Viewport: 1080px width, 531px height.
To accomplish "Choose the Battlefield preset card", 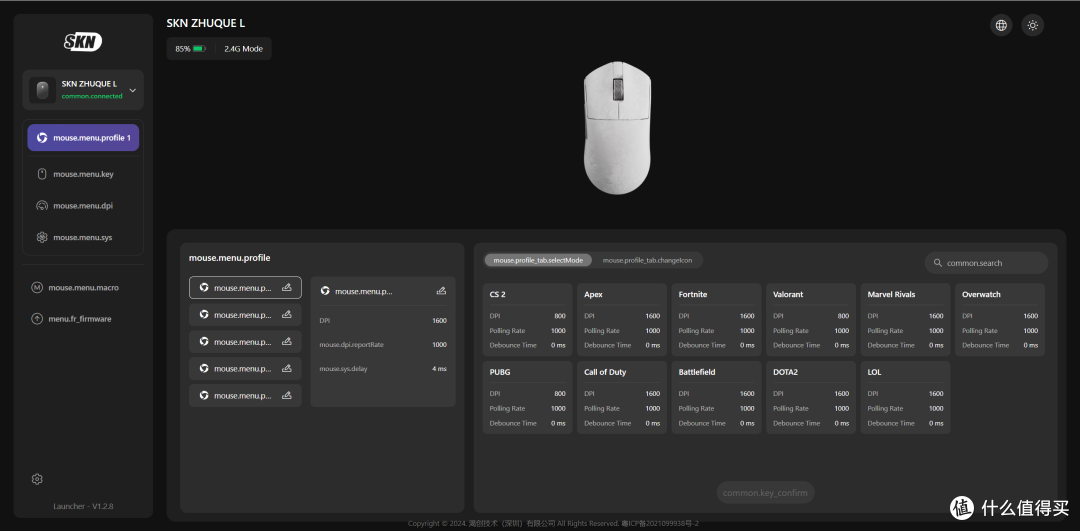I will (x=716, y=397).
